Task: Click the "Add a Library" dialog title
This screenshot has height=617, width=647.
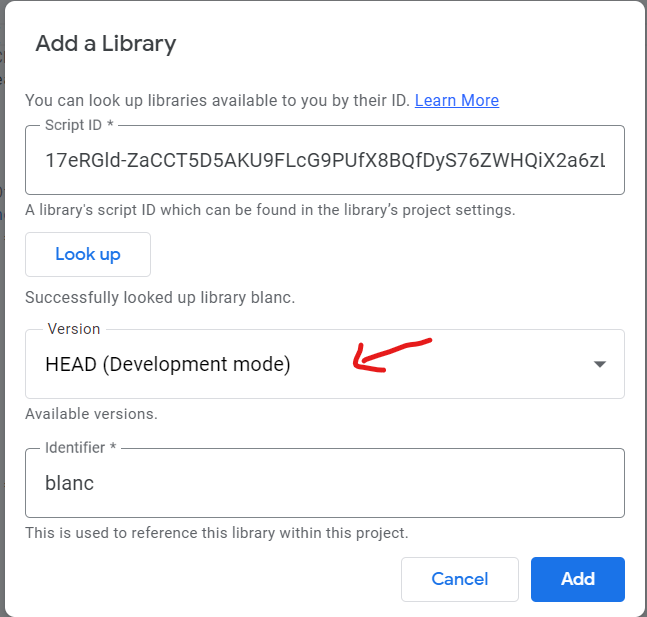Action: click(x=105, y=44)
